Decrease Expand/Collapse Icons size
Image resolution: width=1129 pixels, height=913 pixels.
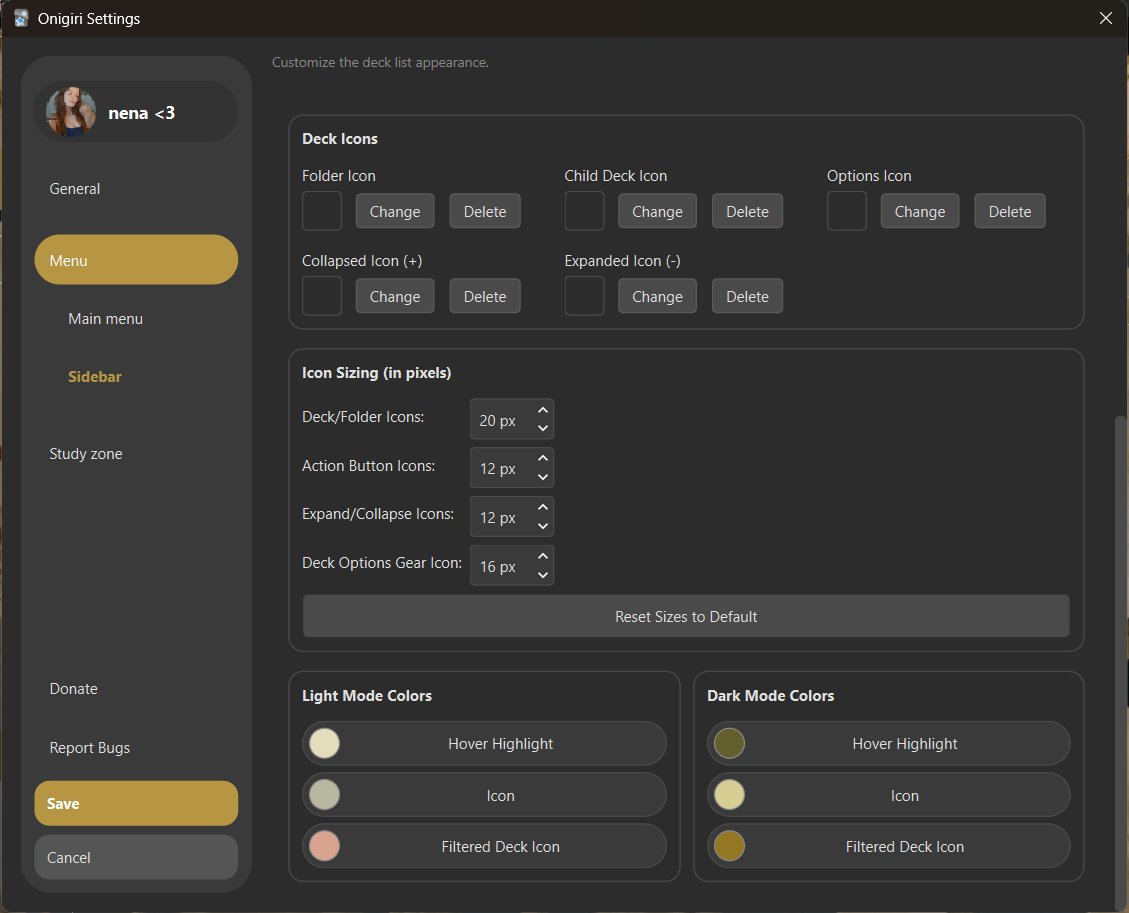point(543,526)
